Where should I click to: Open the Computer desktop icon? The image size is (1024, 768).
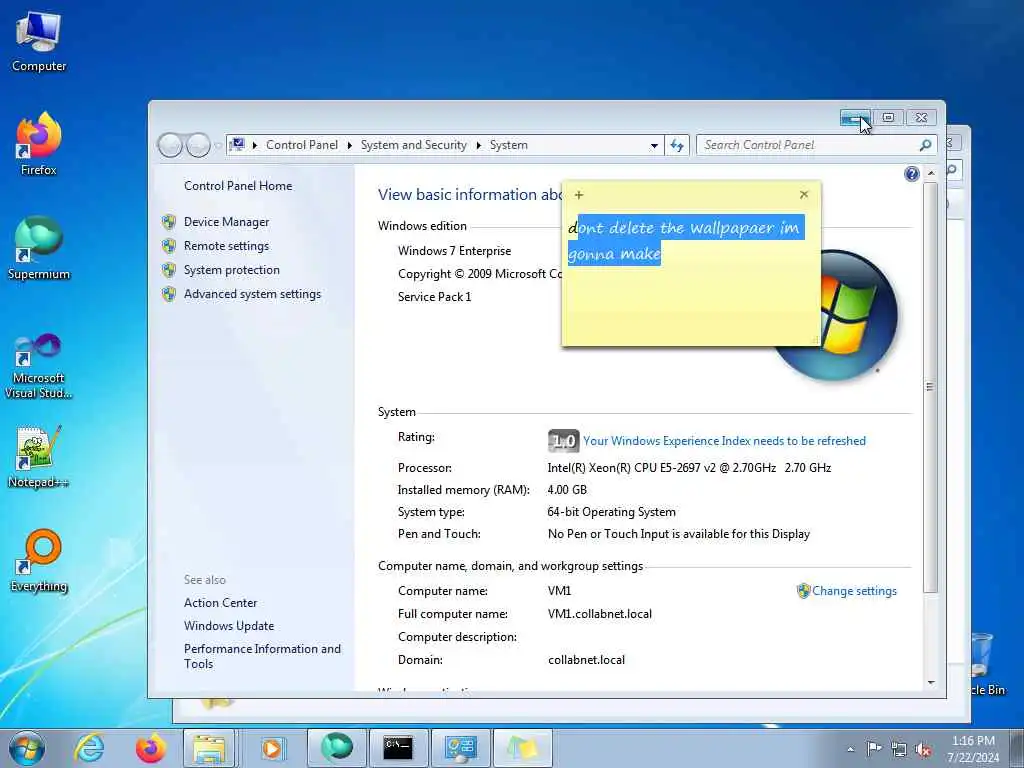(x=39, y=40)
